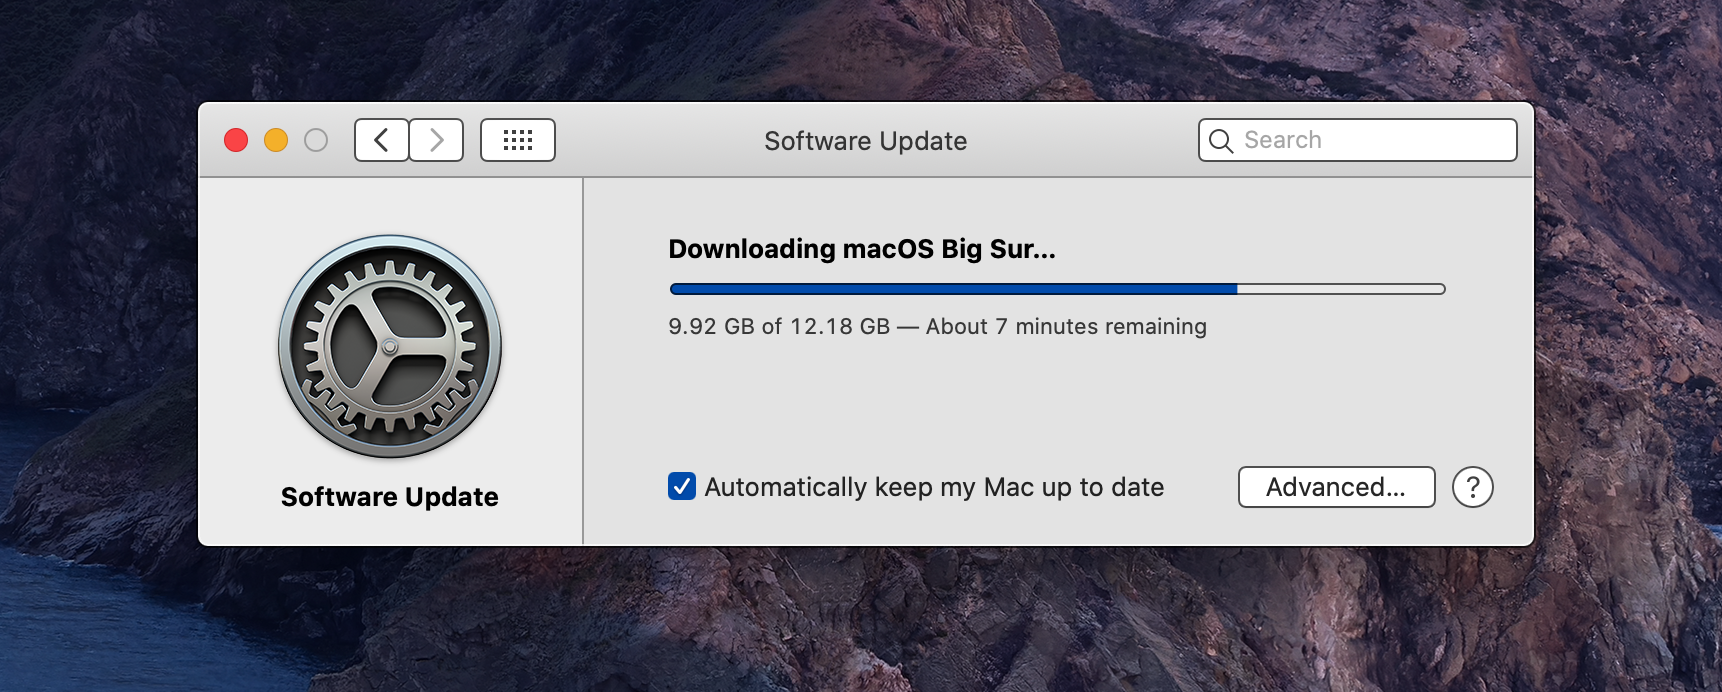Click the Software Update window title
The width and height of the screenshot is (1722, 692).
(x=866, y=141)
